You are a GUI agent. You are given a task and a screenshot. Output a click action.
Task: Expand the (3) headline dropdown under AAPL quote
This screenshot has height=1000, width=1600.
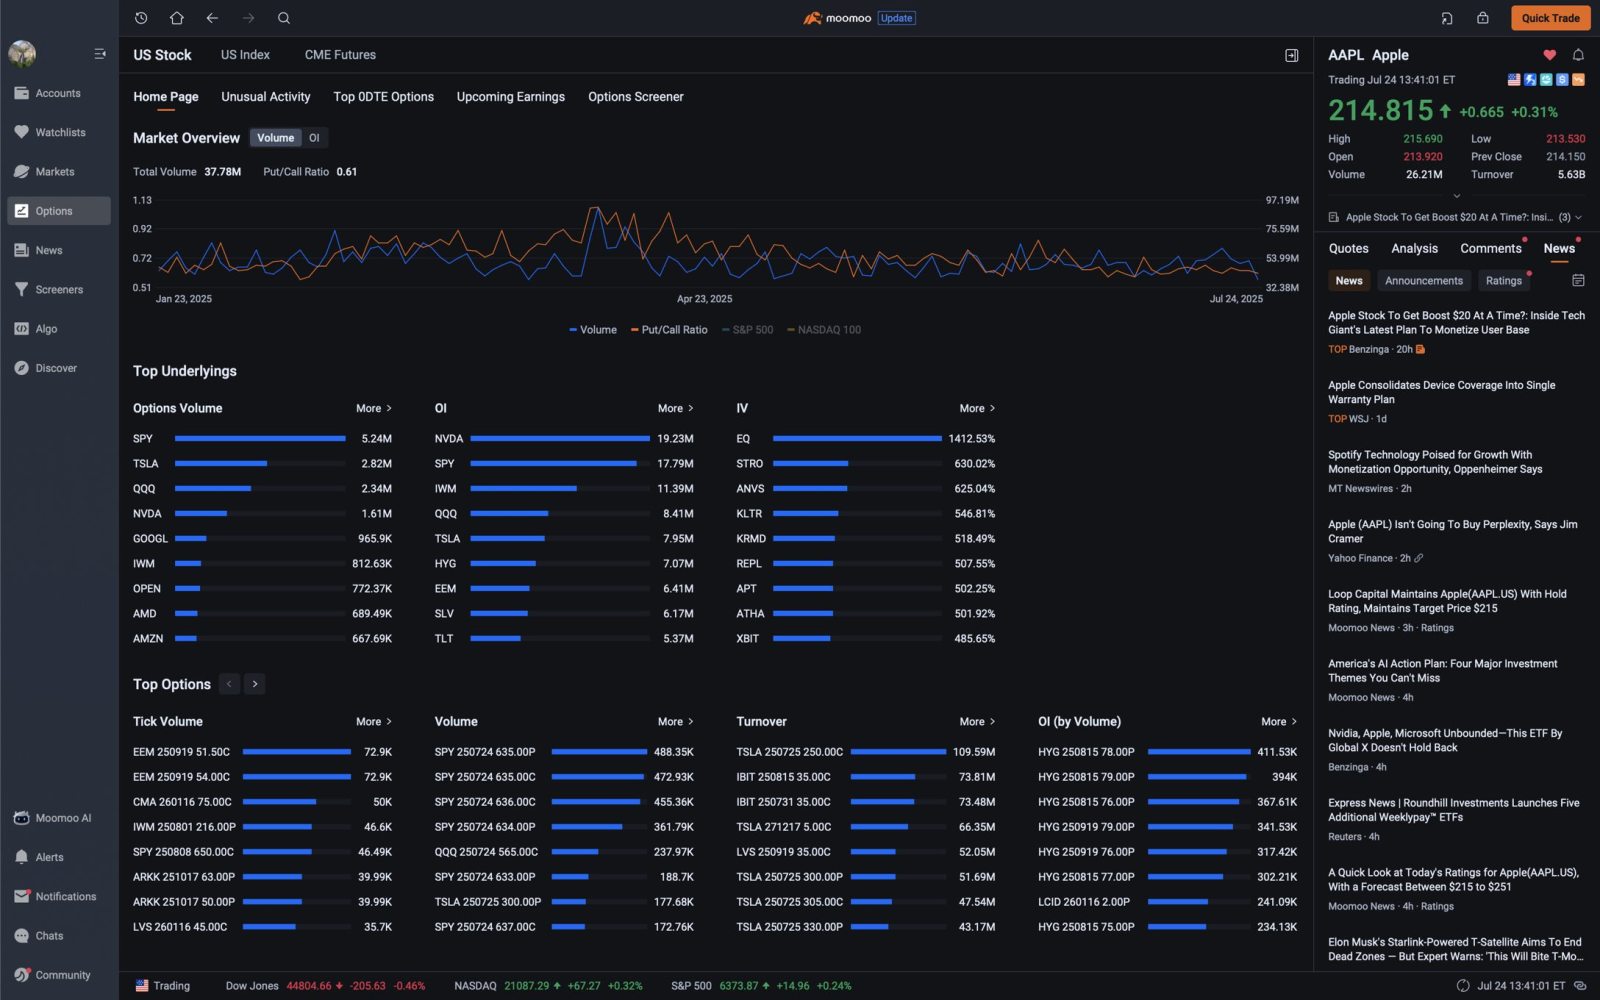[1571, 217]
